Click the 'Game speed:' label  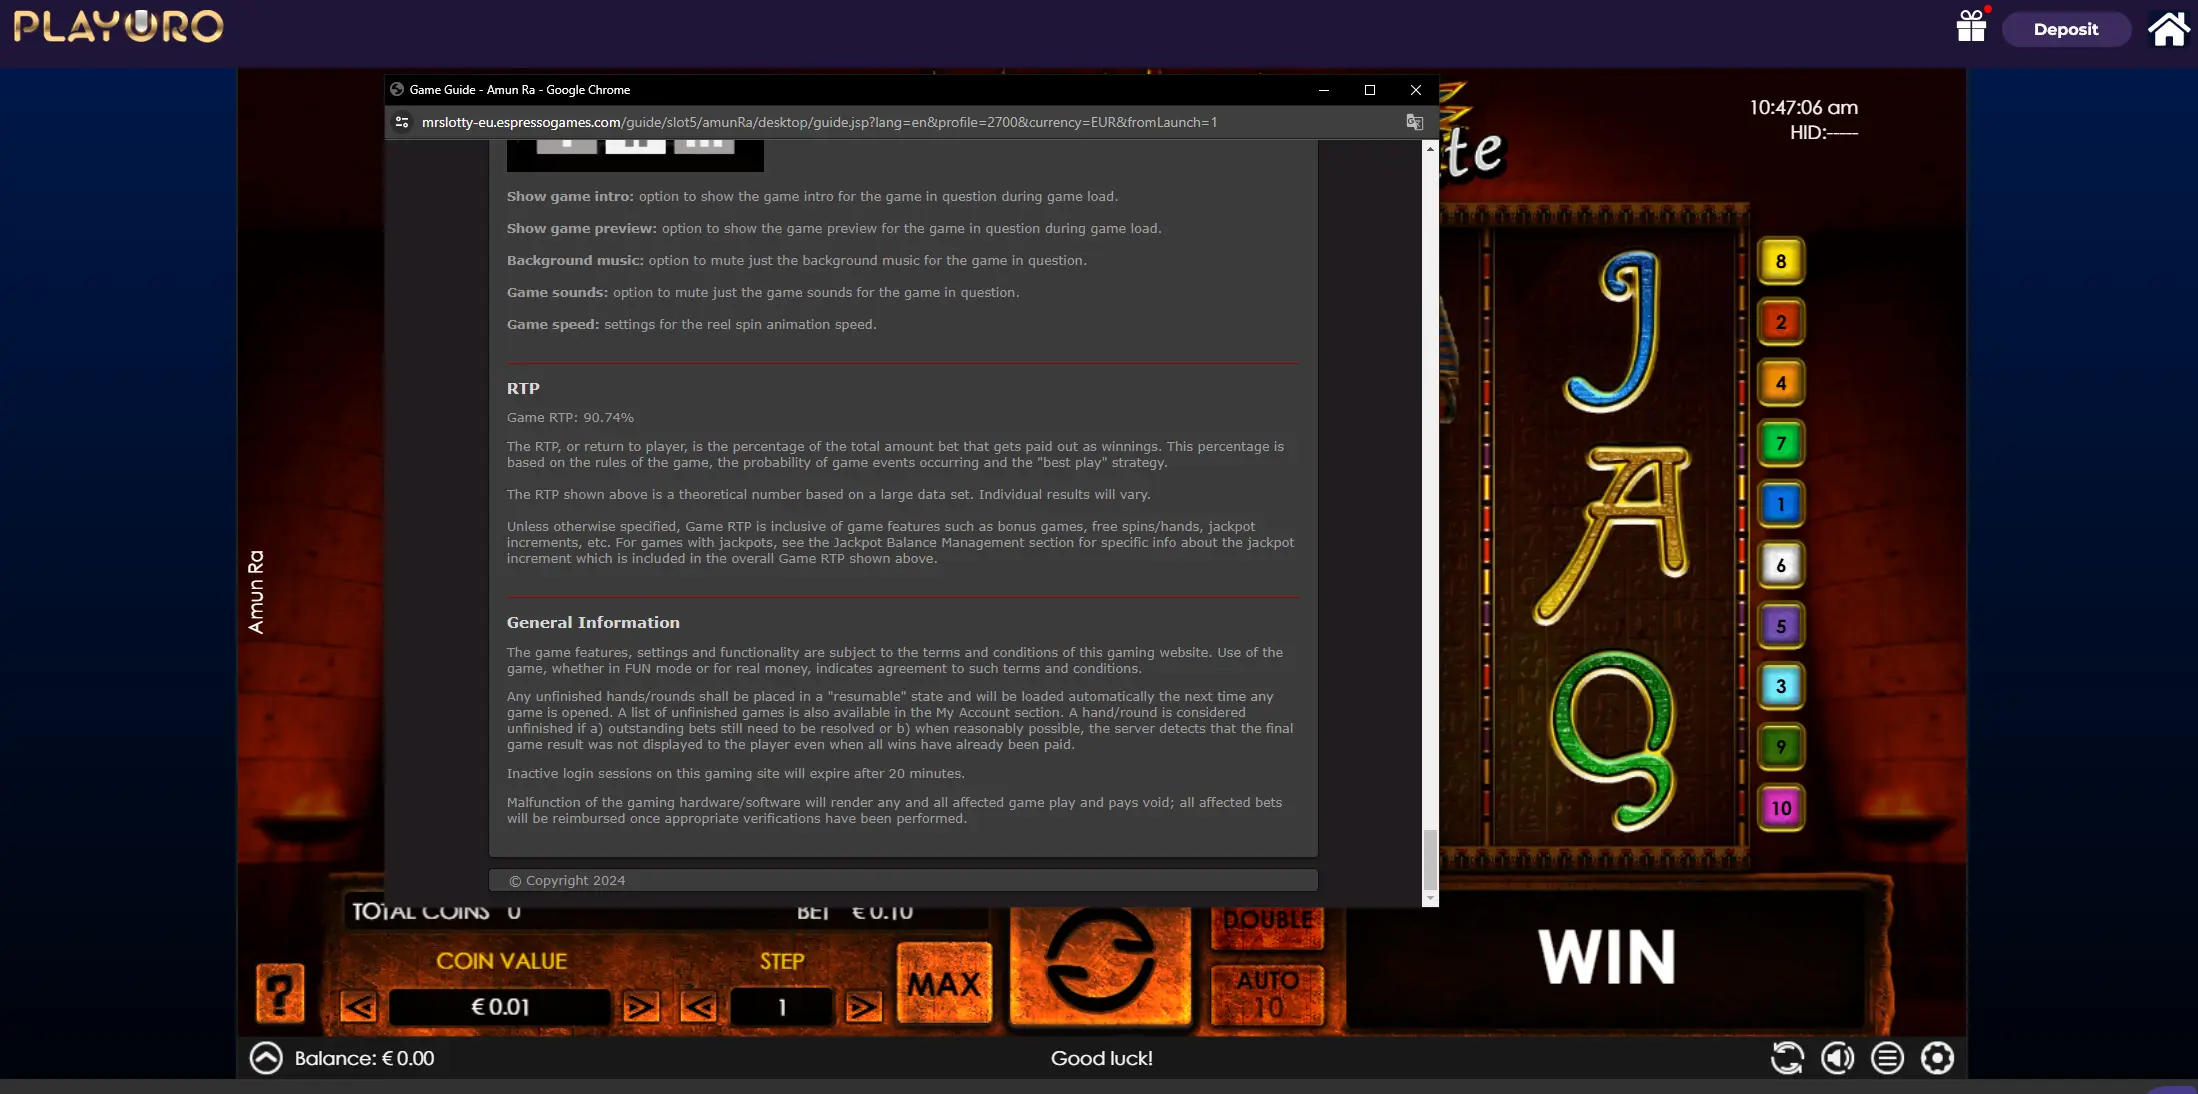pyautogui.click(x=553, y=325)
